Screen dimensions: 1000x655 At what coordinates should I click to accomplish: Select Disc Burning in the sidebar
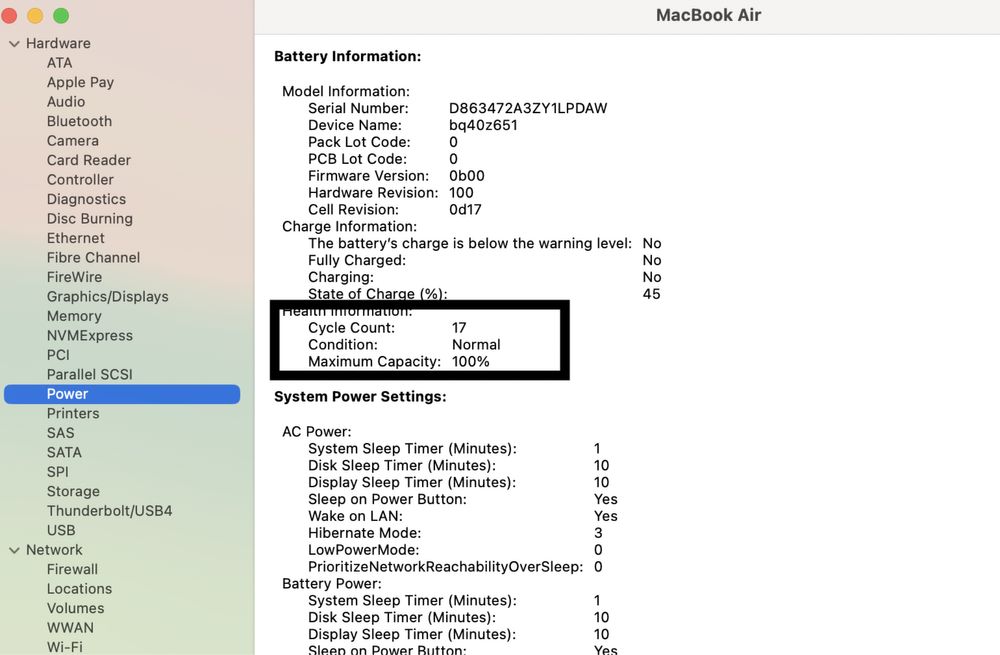[90, 219]
